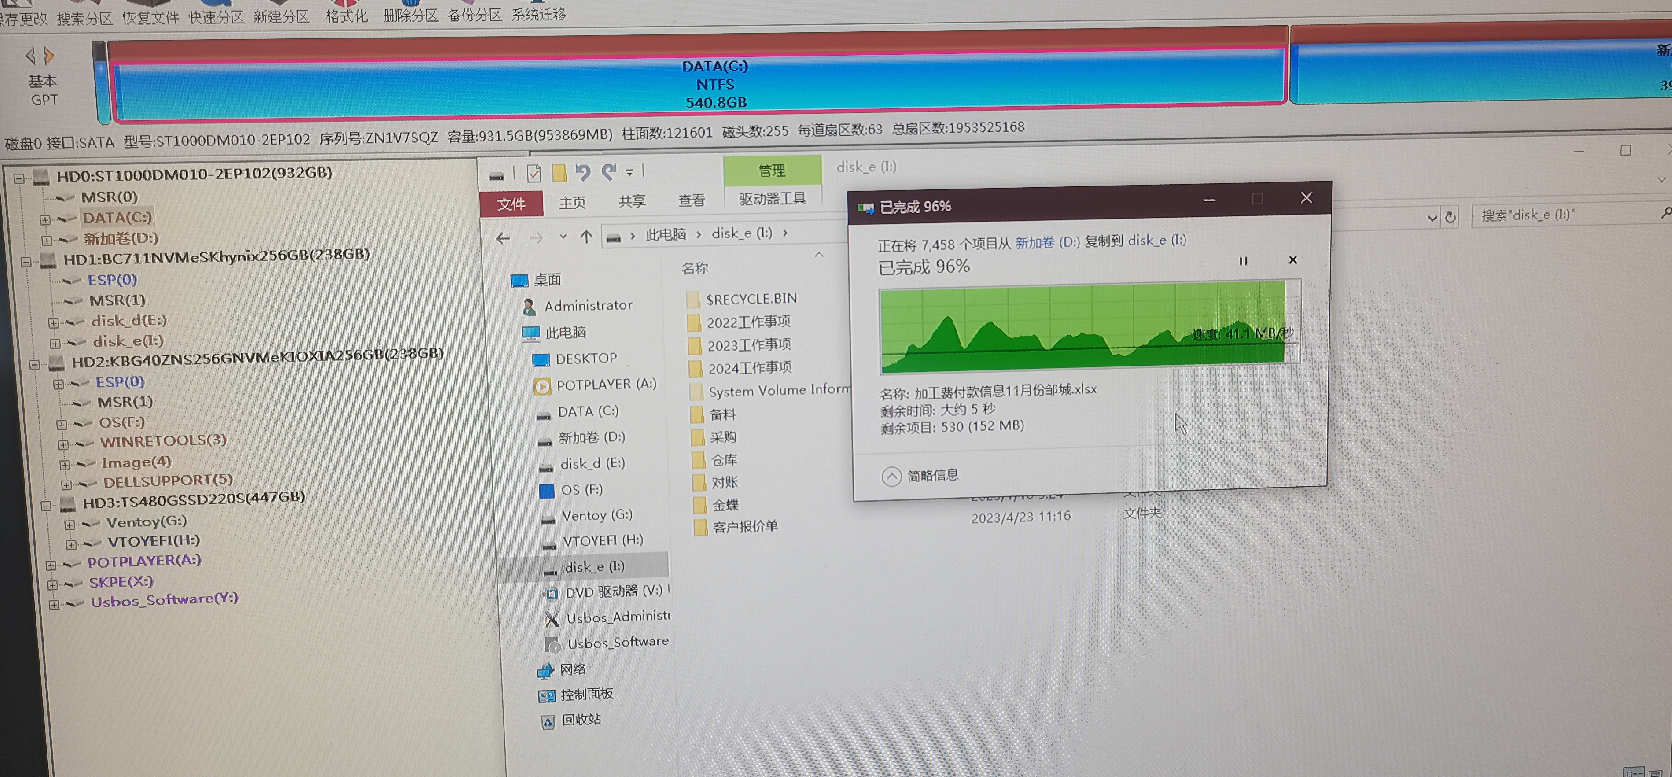Click the 备份分区 toolbar button
The height and width of the screenshot is (777, 1672).
(x=475, y=14)
